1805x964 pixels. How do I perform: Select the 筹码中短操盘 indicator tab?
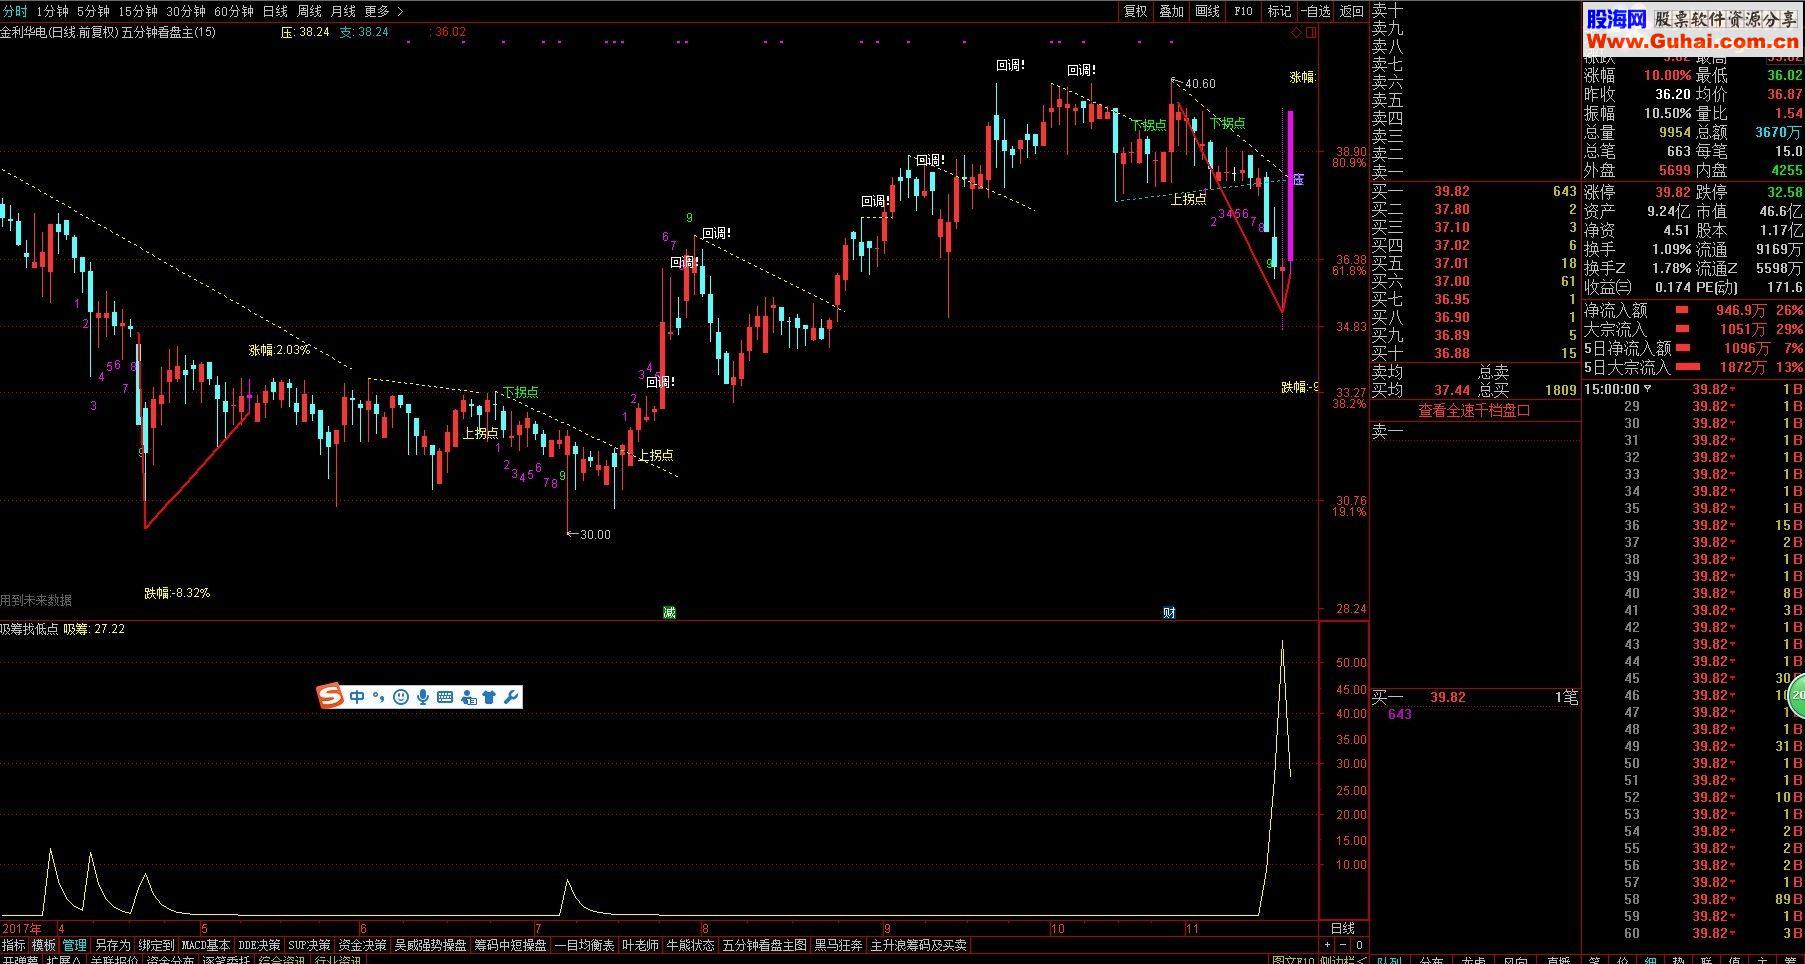[510, 945]
